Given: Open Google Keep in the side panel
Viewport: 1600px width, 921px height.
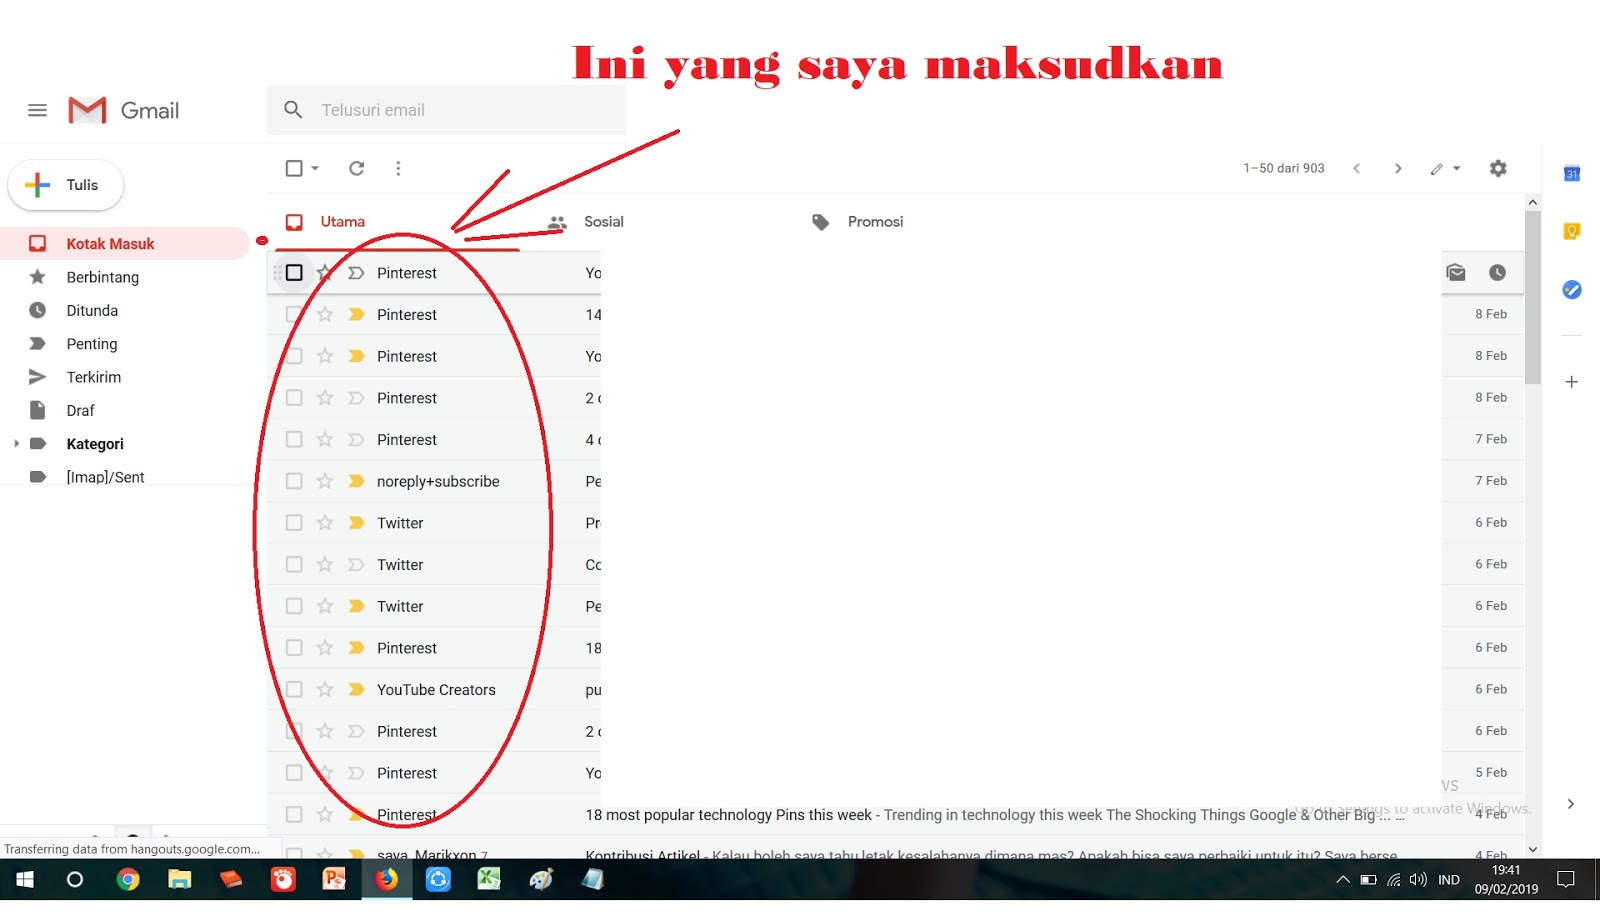Looking at the screenshot, I should (x=1571, y=231).
